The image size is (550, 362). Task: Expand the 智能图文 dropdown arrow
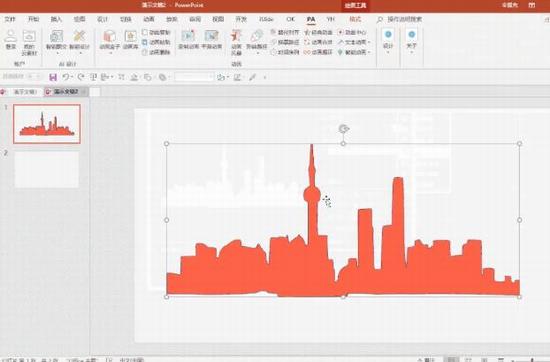coord(57,53)
